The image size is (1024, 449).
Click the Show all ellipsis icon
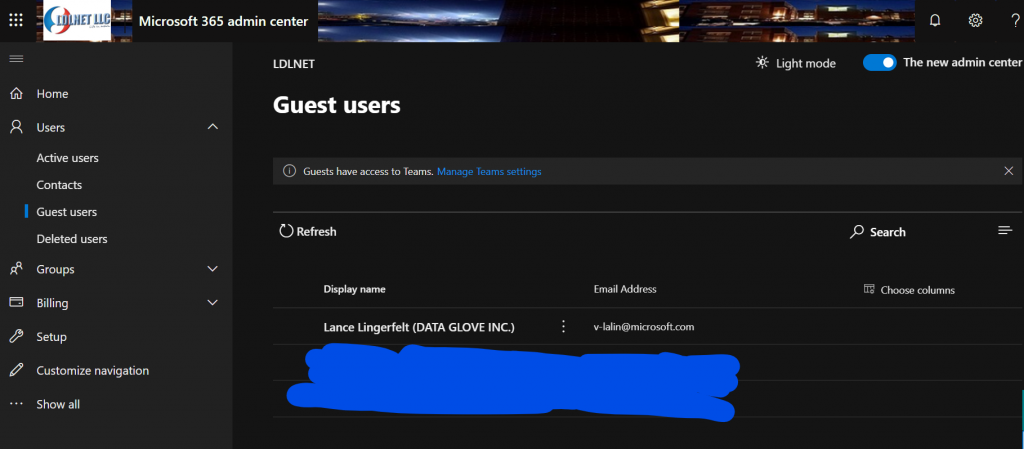(17, 404)
